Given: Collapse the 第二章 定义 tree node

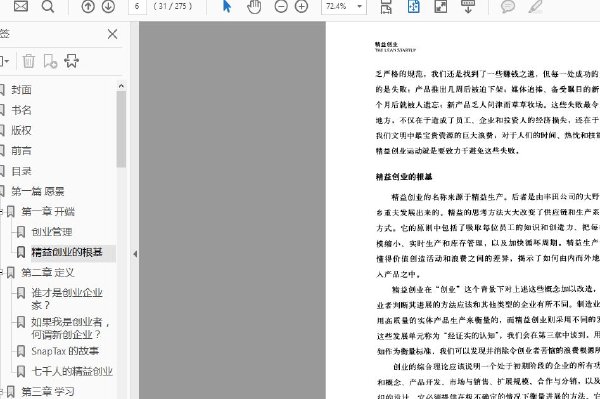Looking at the screenshot, I should point(1,272).
